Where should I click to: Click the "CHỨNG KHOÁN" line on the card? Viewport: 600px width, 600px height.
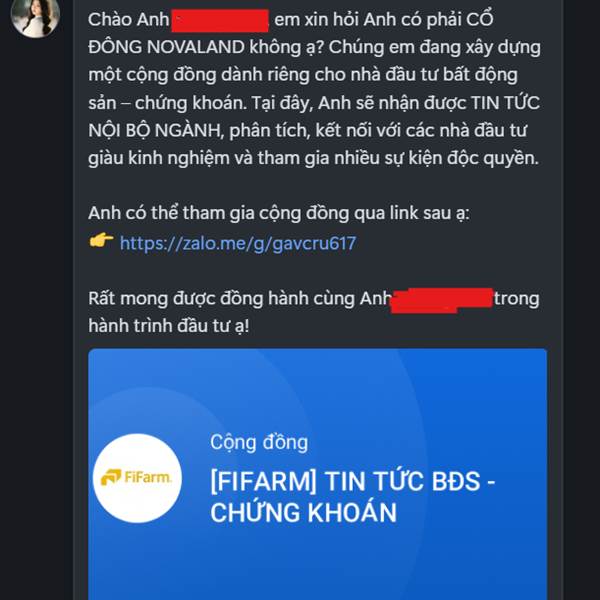[303, 512]
